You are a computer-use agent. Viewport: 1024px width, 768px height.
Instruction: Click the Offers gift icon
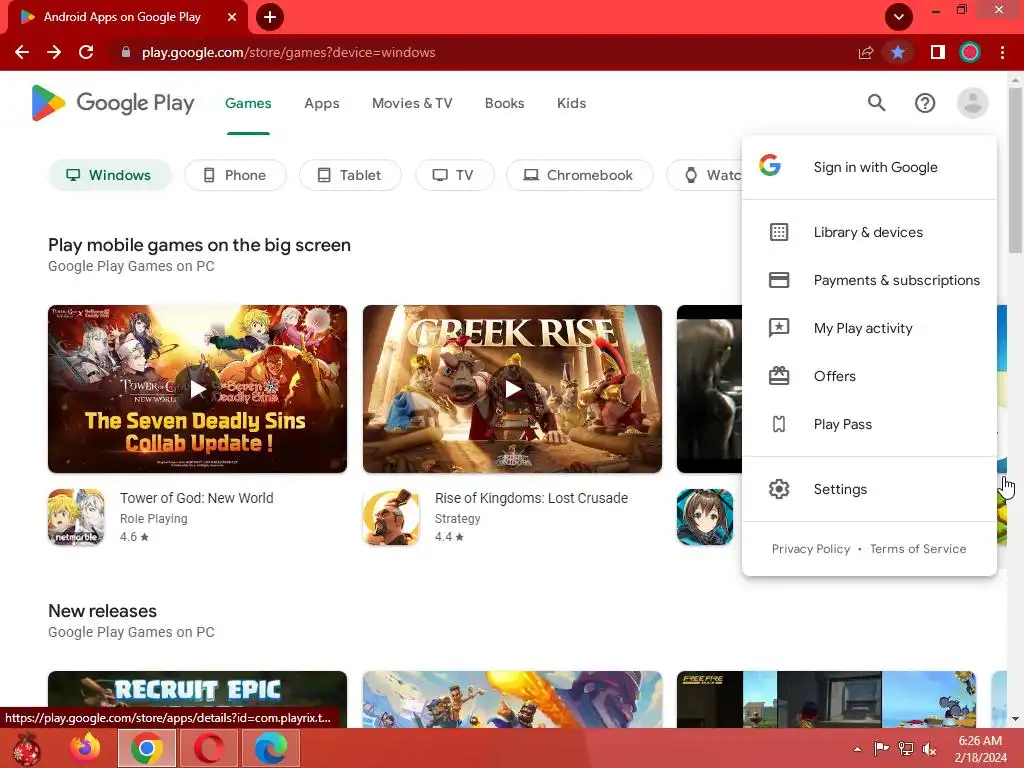779,376
